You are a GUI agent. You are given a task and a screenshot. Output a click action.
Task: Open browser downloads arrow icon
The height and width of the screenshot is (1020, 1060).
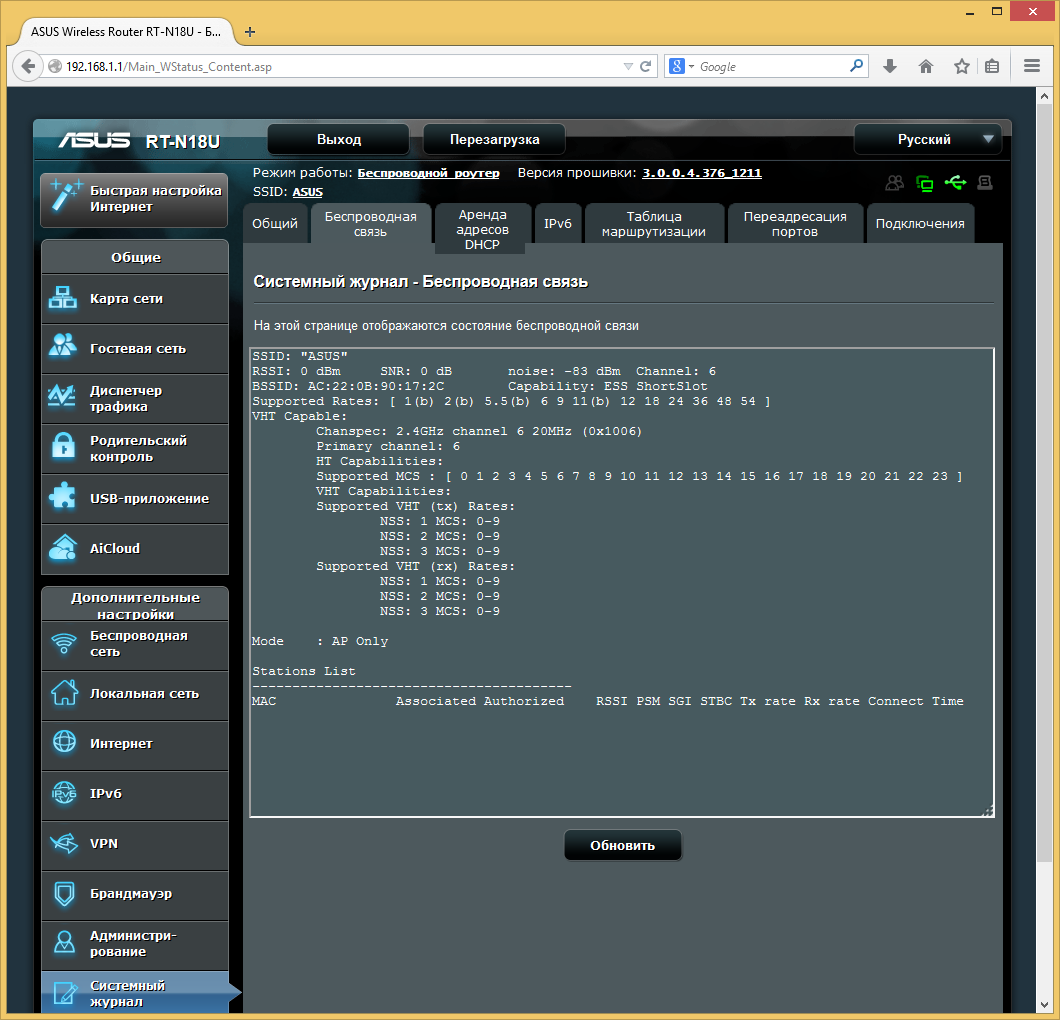[x=890, y=66]
